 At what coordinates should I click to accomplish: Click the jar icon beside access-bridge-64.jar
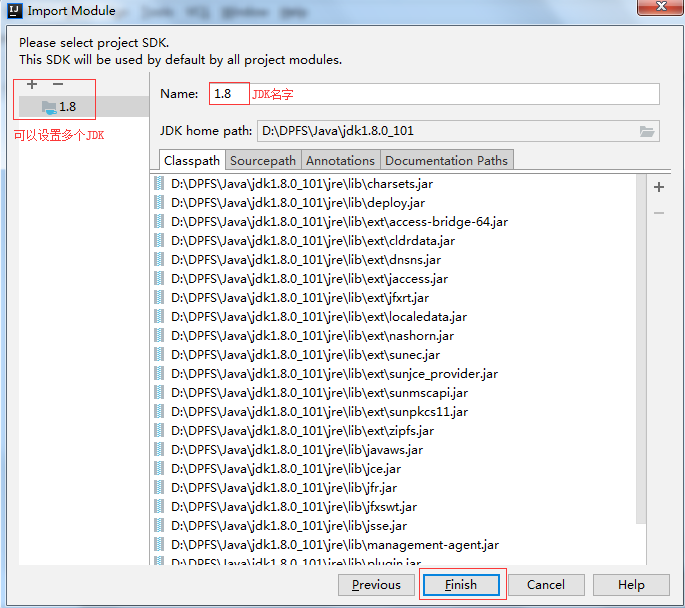[159, 221]
